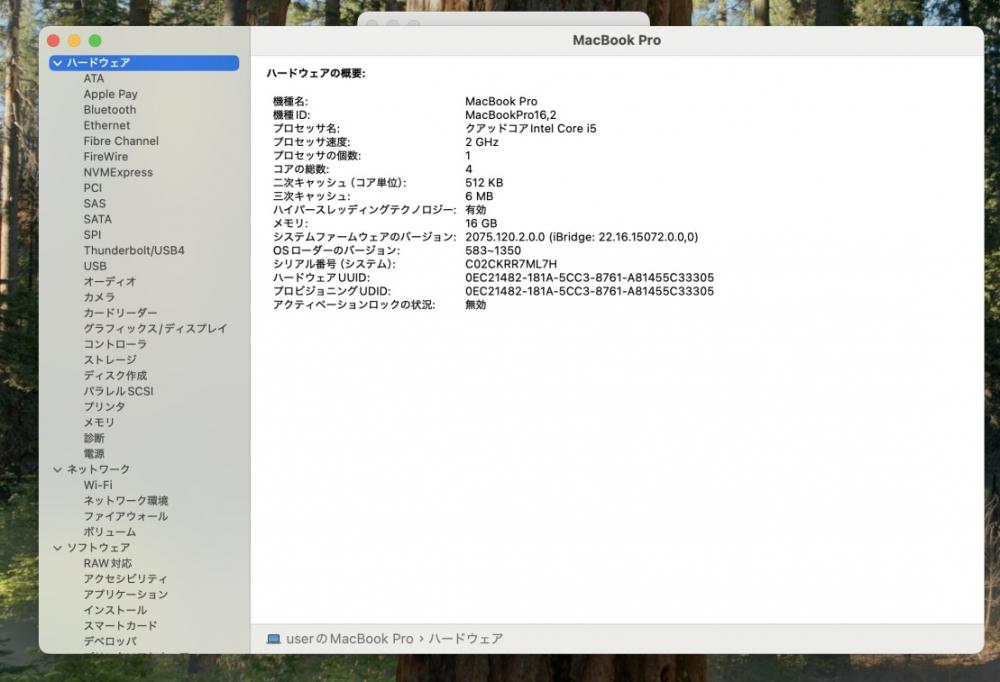Select ディスク作成 in the sidebar
1000x682 pixels.
click(x=115, y=375)
